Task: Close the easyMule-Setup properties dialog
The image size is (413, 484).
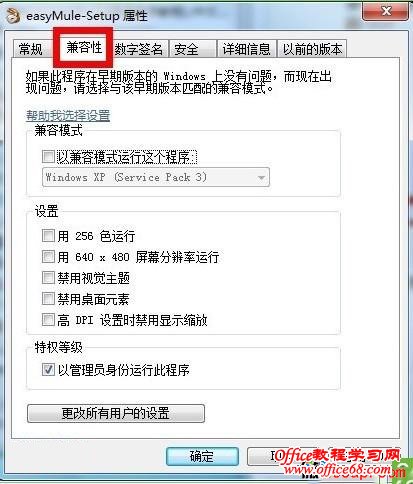Action: point(386,12)
